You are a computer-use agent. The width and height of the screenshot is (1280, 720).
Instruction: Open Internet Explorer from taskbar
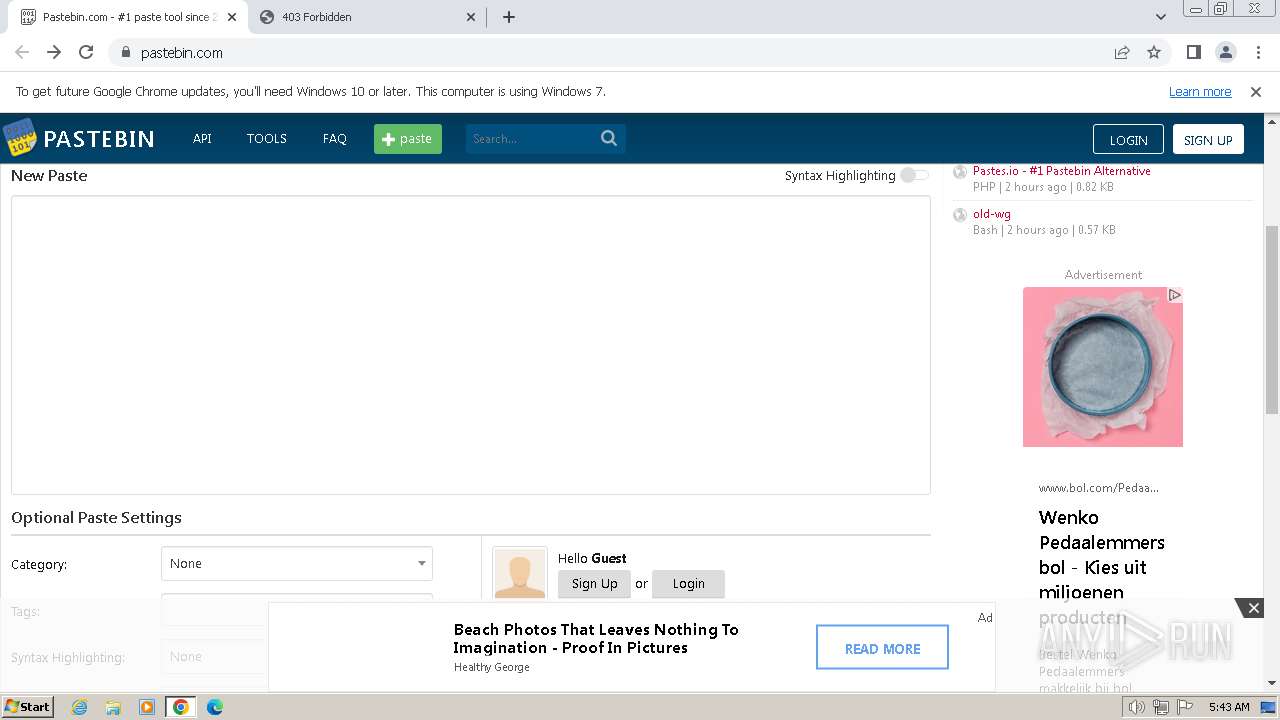click(x=79, y=707)
